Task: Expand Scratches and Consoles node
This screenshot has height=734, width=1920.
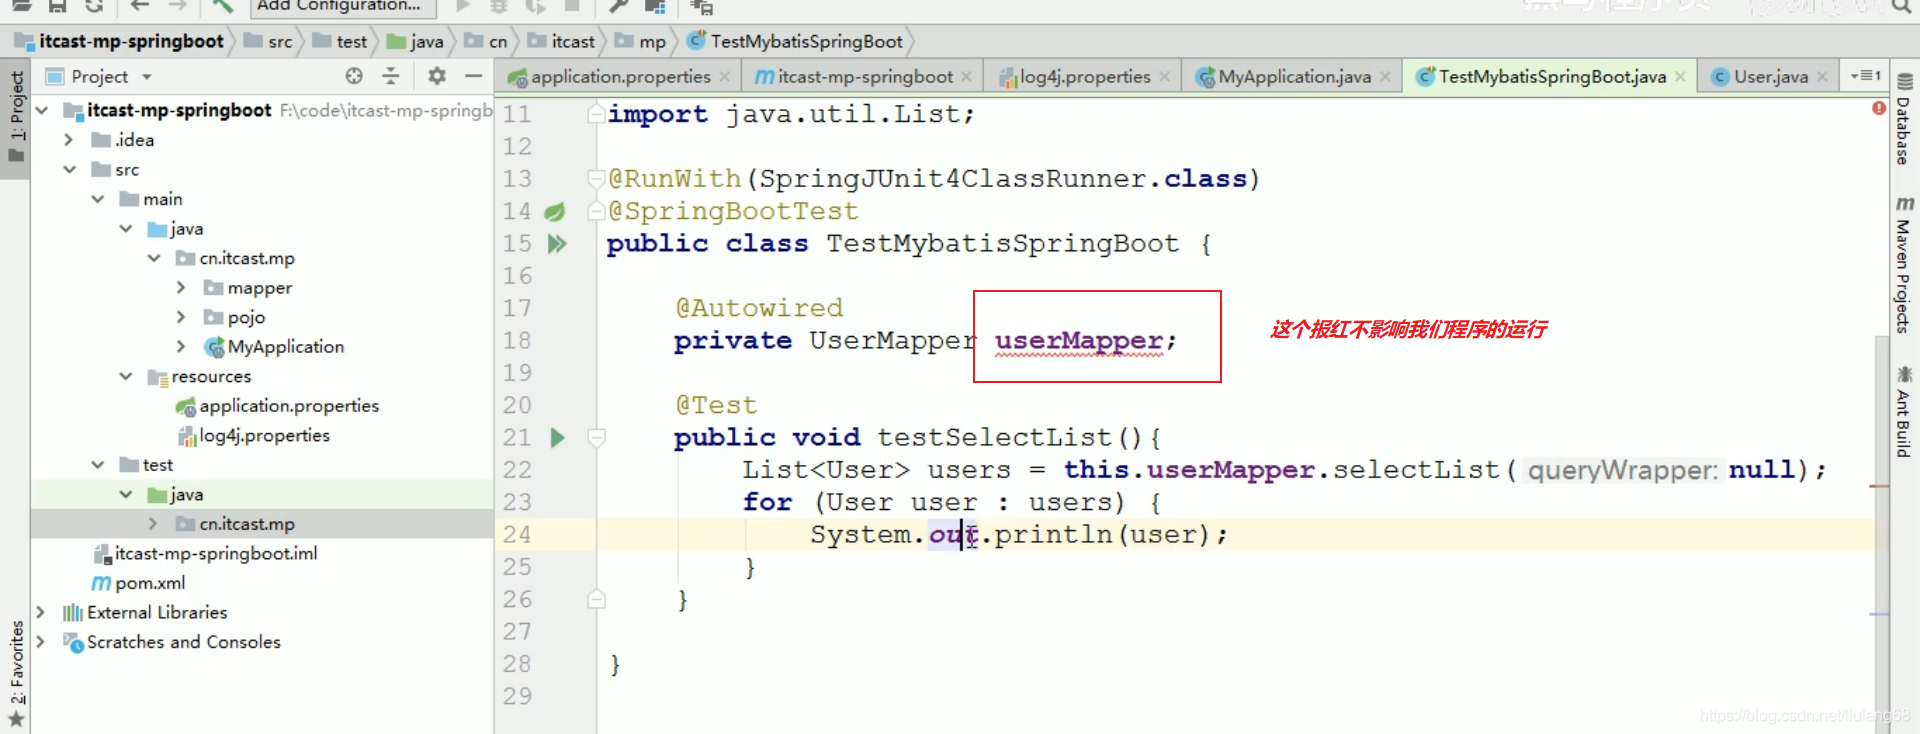Action: coord(41,642)
